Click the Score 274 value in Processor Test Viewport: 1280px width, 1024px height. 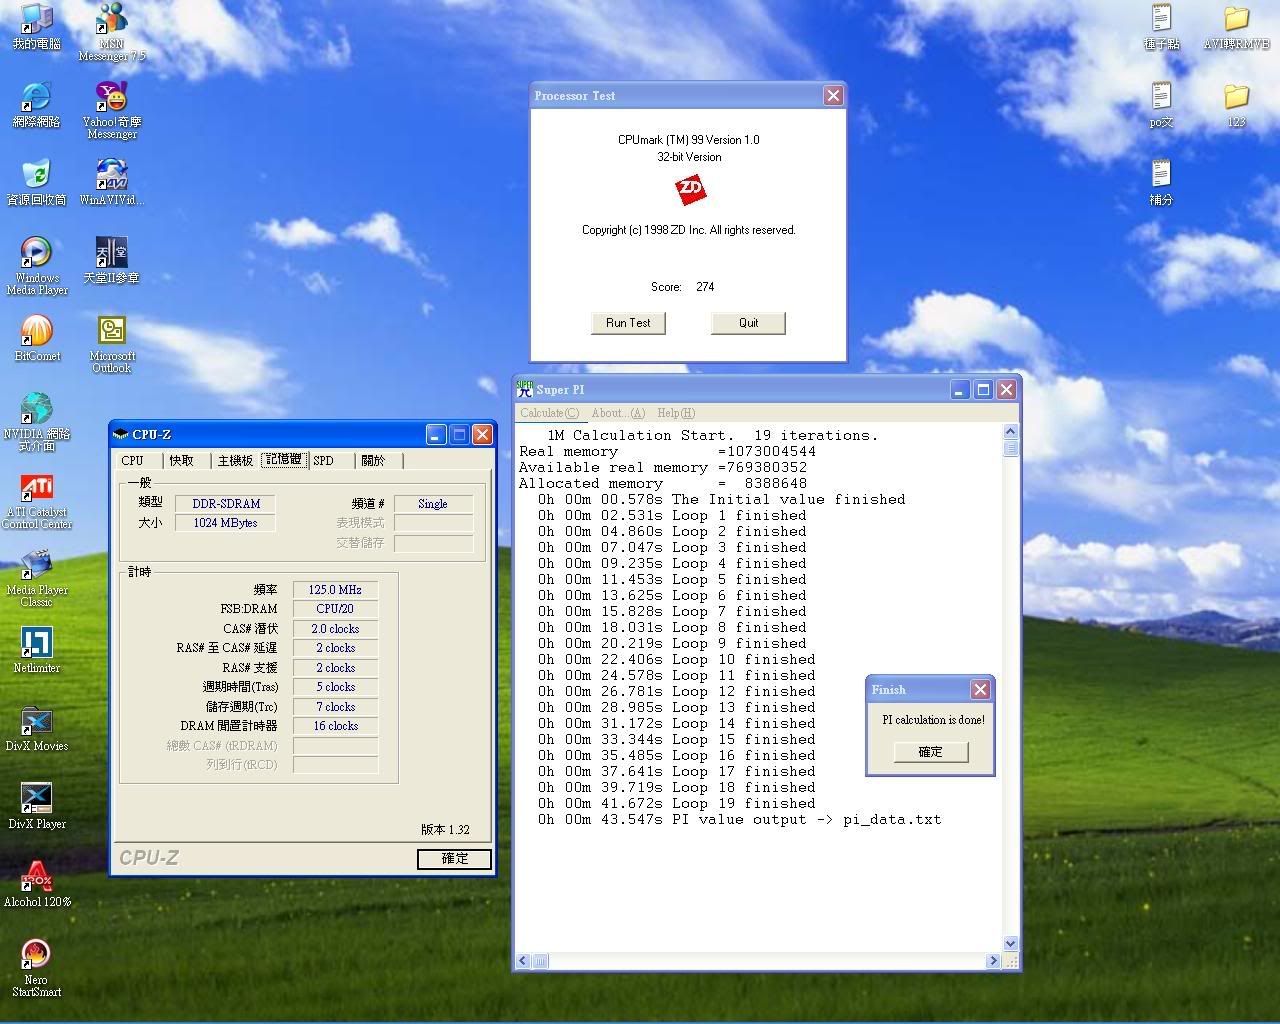(705, 287)
